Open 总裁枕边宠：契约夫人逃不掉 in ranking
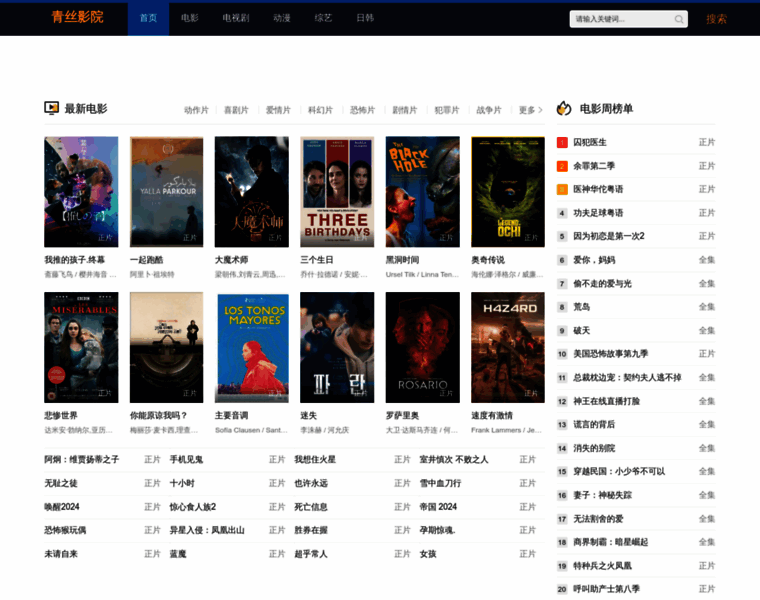Image resolution: width=760 pixels, height=600 pixels. tap(627, 378)
